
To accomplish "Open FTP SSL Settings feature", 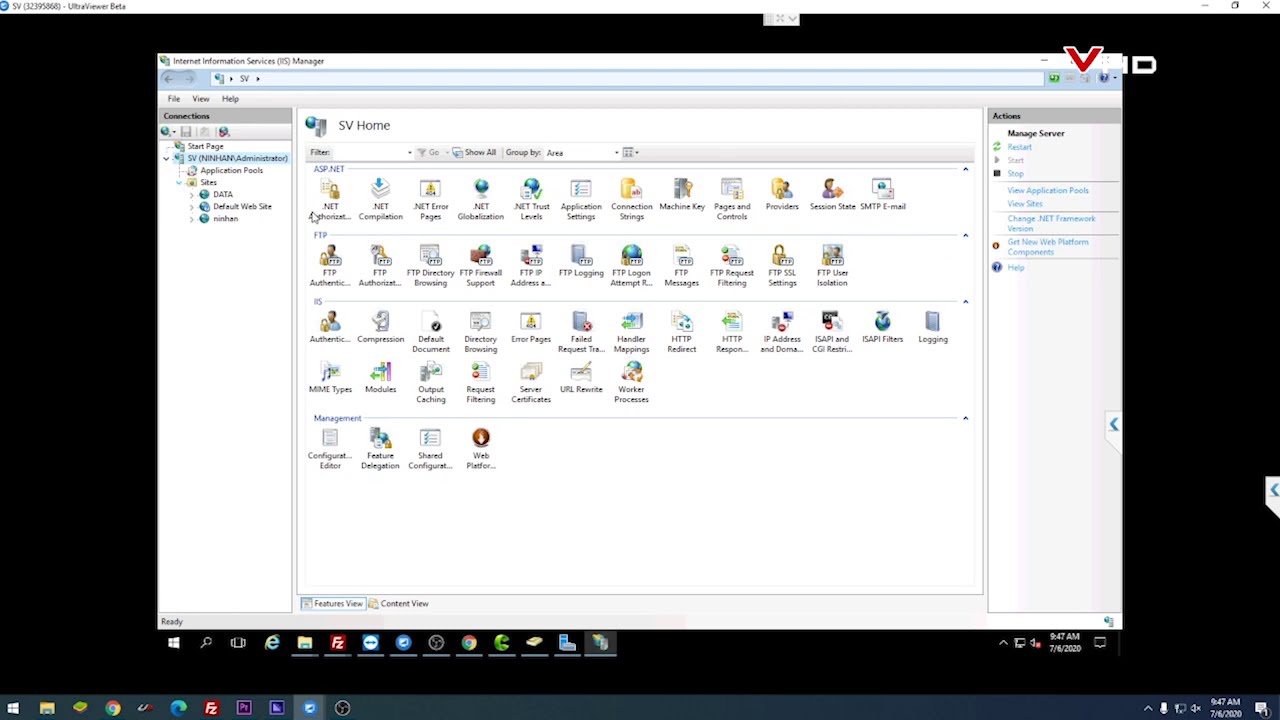I will 782,266.
